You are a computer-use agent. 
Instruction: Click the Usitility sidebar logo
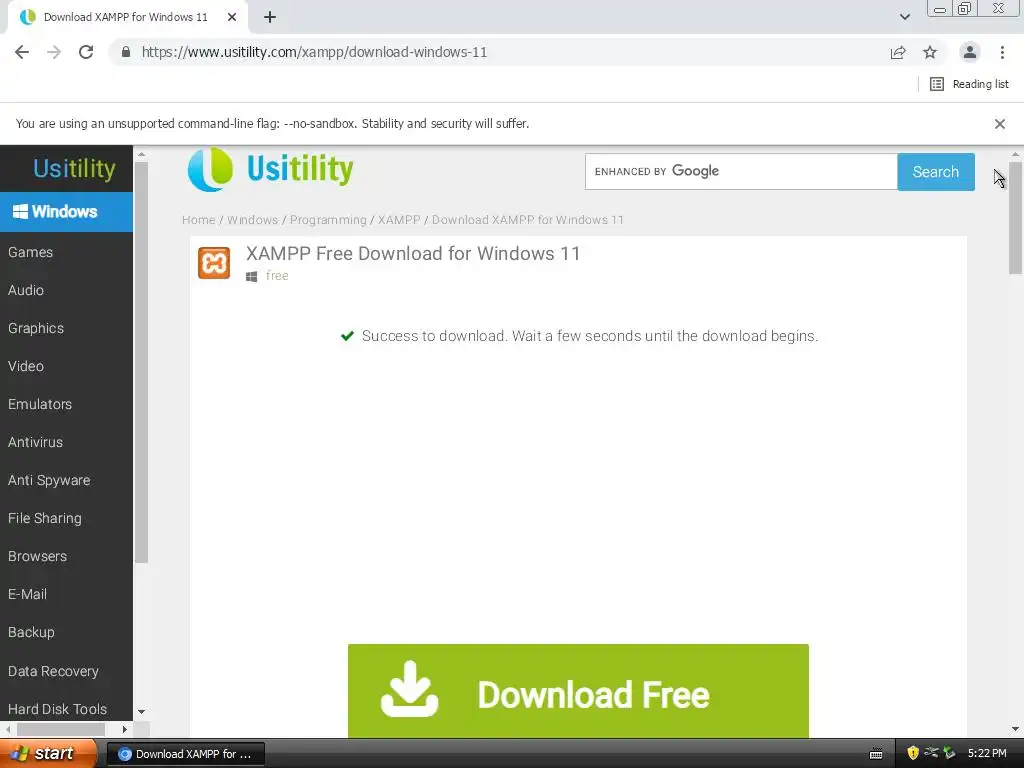coord(74,168)
